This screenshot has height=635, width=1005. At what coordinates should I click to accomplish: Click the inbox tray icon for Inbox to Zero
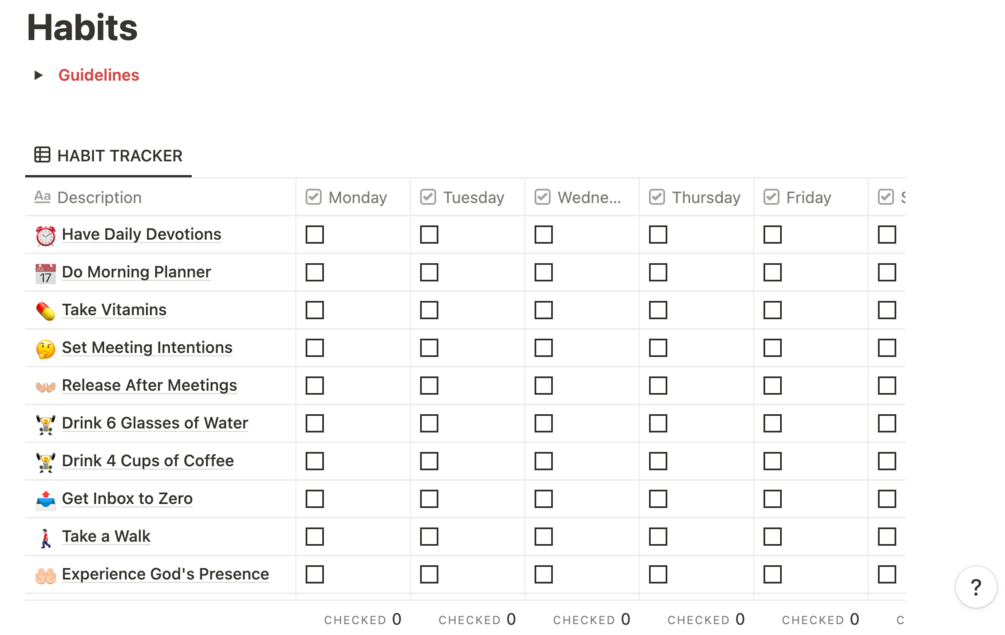(x=46, y=499)
